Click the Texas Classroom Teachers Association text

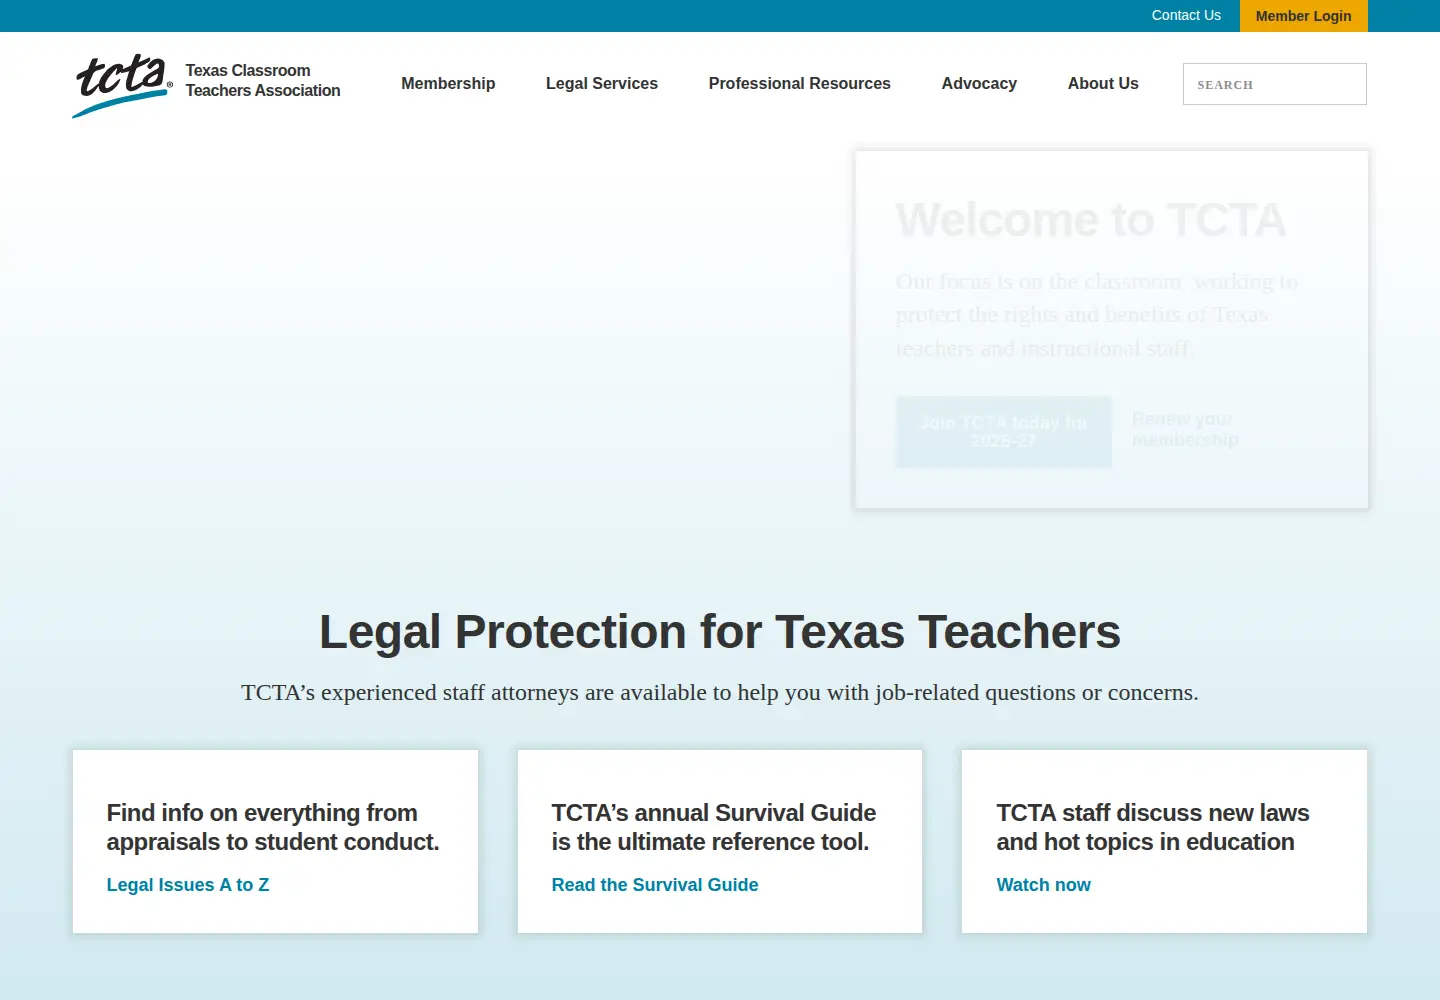[263, 81]
